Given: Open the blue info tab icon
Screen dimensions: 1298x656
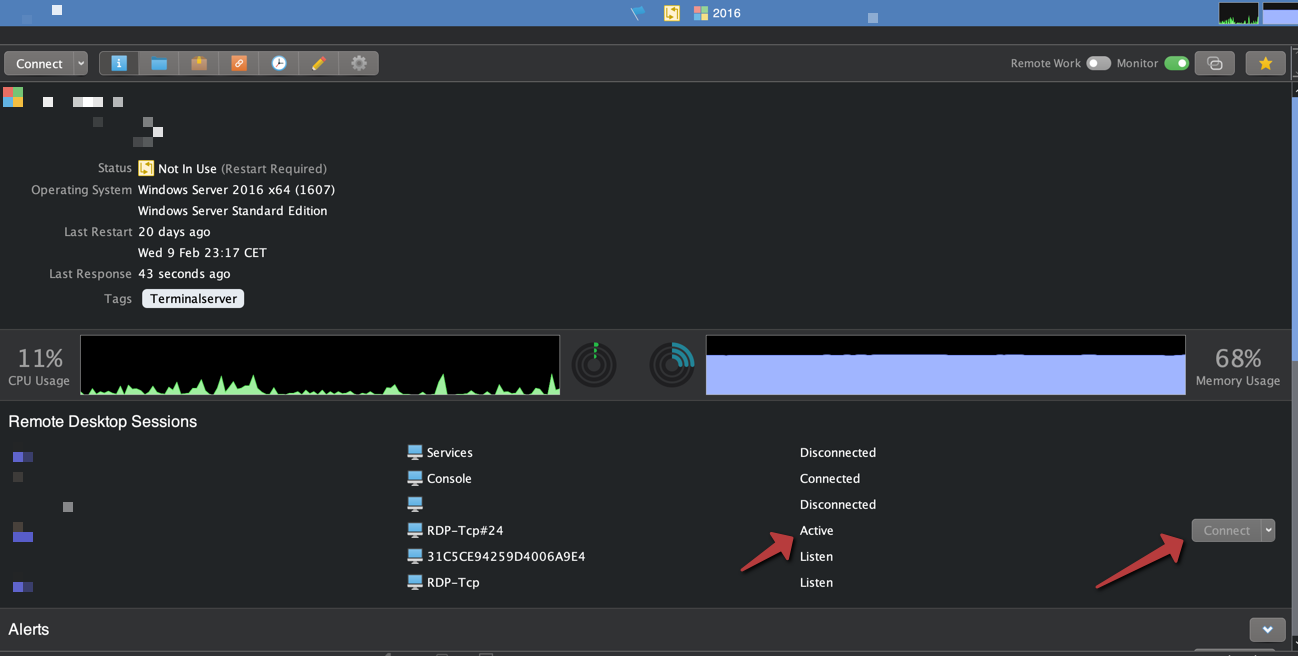Looking at the screenshot, I should tap(119, 63).
